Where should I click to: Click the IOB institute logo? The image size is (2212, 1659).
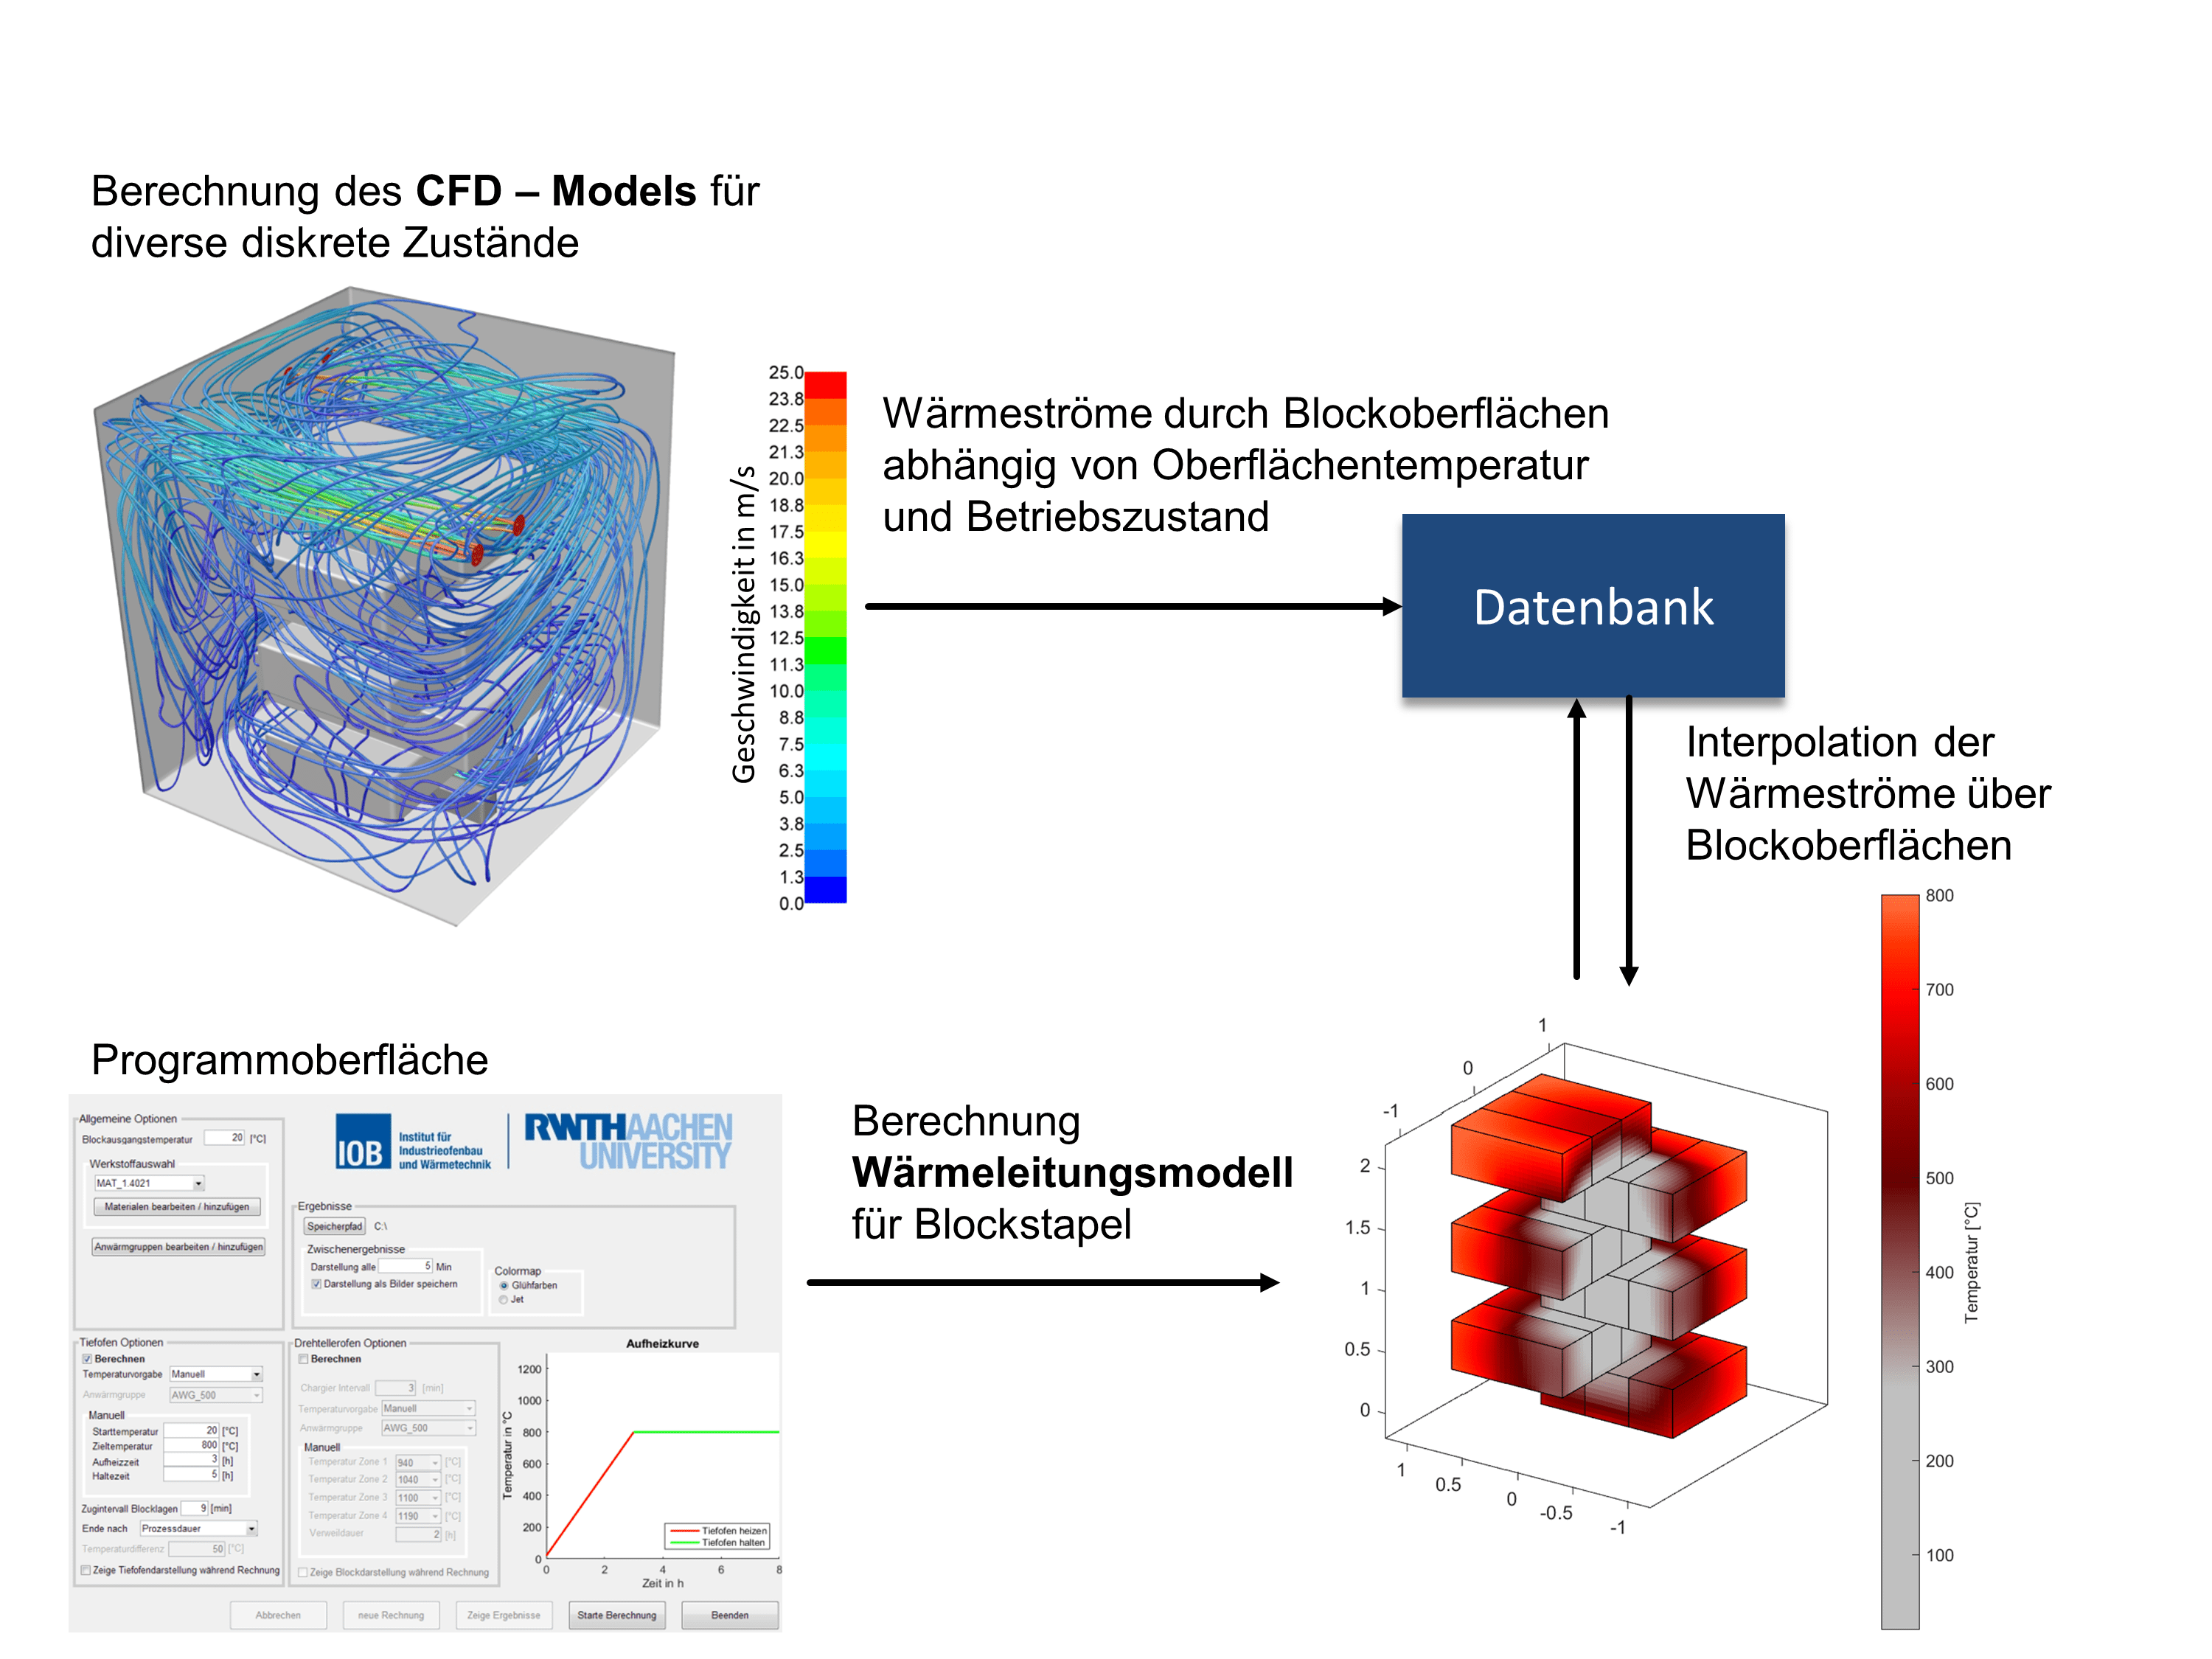(x=413, y=1141)
